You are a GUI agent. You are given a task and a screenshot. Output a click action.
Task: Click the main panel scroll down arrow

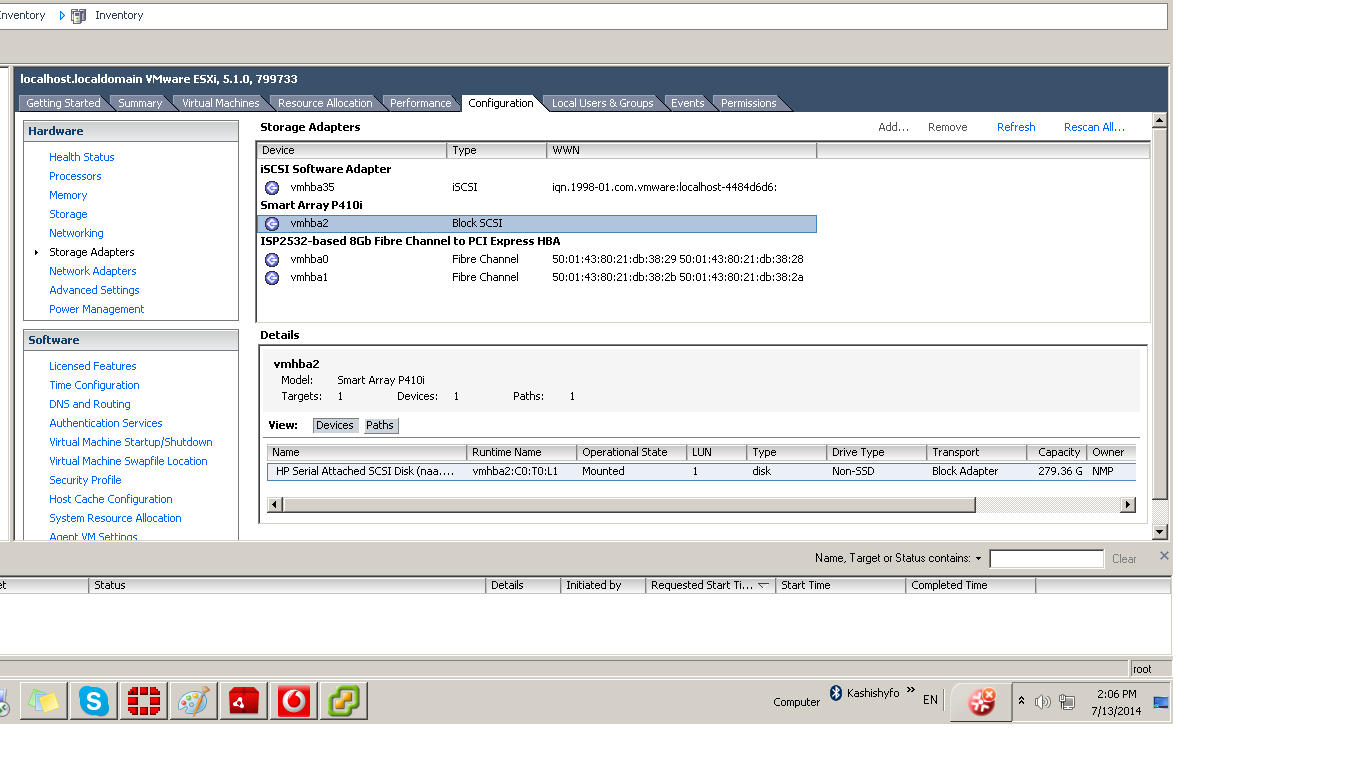[1160, 532]
